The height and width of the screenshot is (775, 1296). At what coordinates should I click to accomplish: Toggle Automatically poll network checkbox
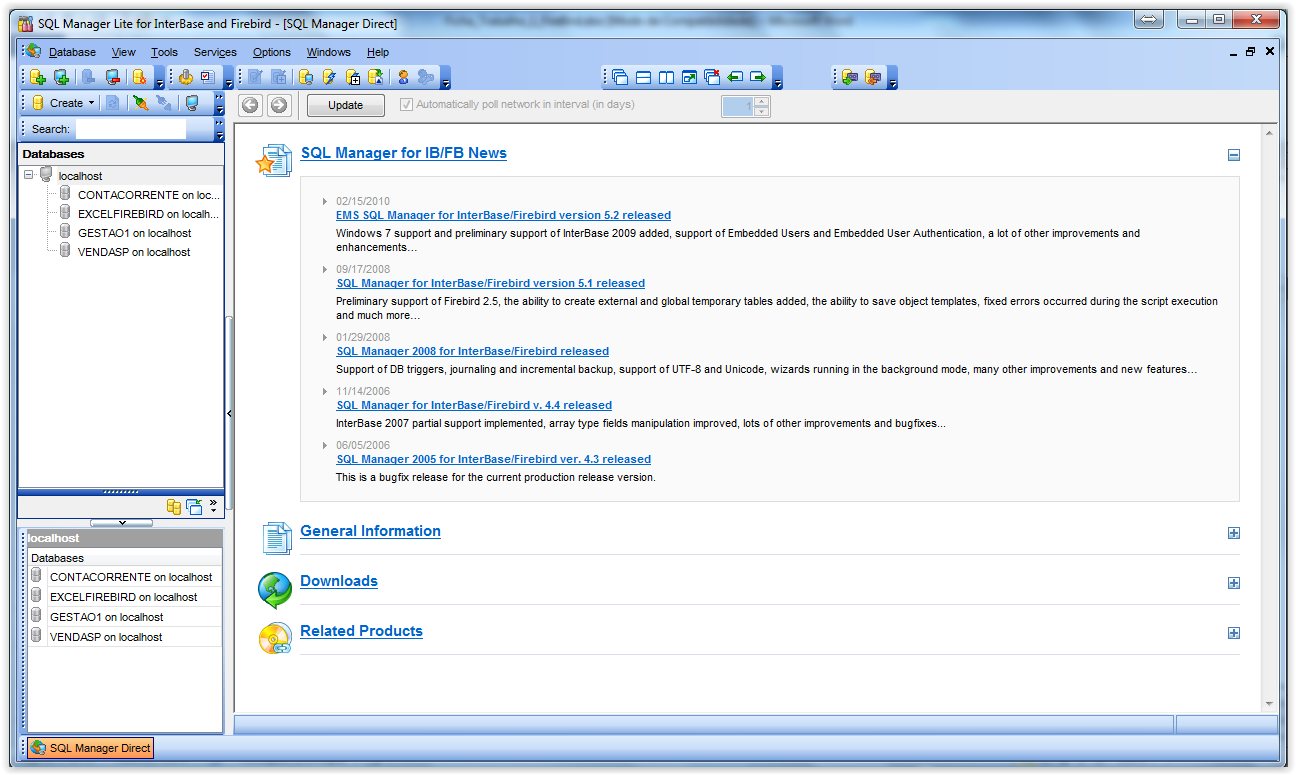pos(406,105)
